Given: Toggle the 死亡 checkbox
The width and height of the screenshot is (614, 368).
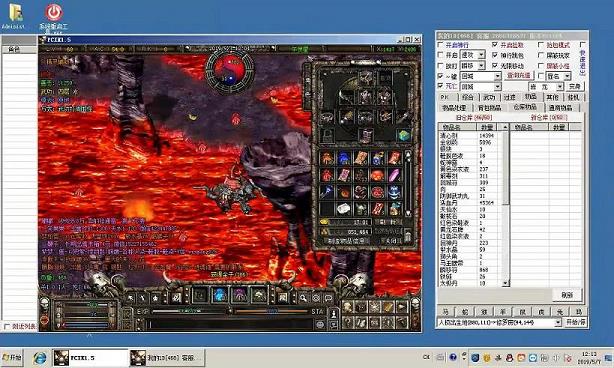Looking at the screenshot, I should 440,86.
